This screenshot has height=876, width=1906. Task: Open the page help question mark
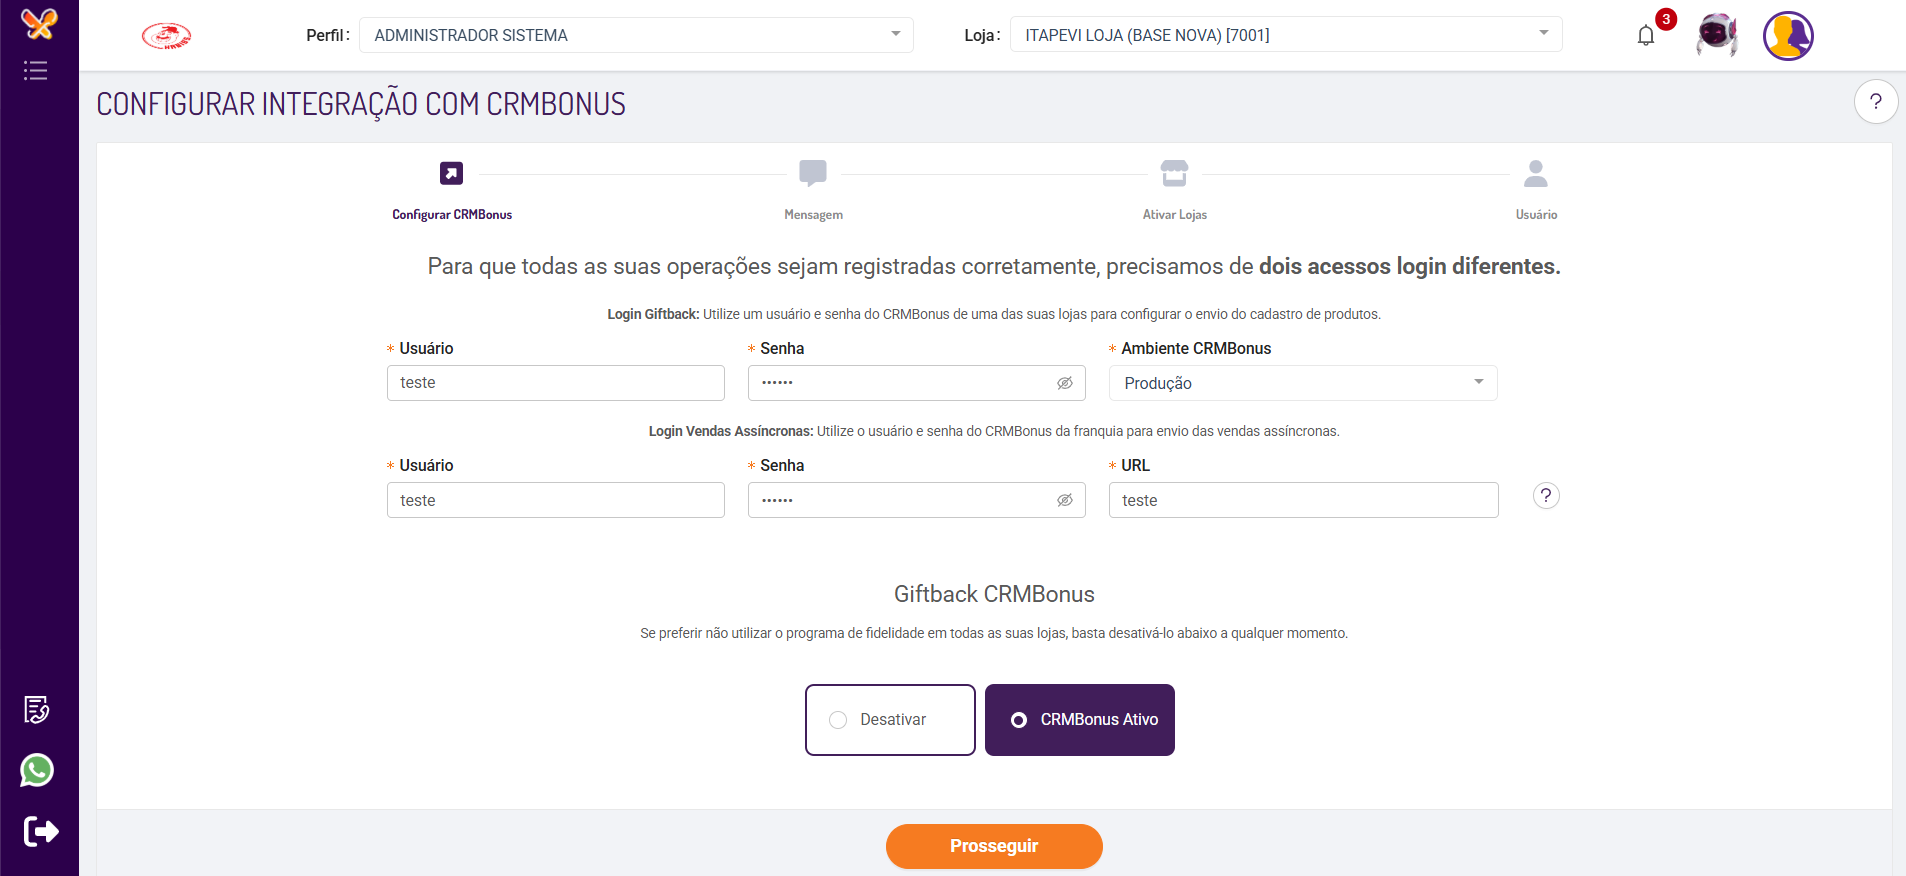[1875, 102]
